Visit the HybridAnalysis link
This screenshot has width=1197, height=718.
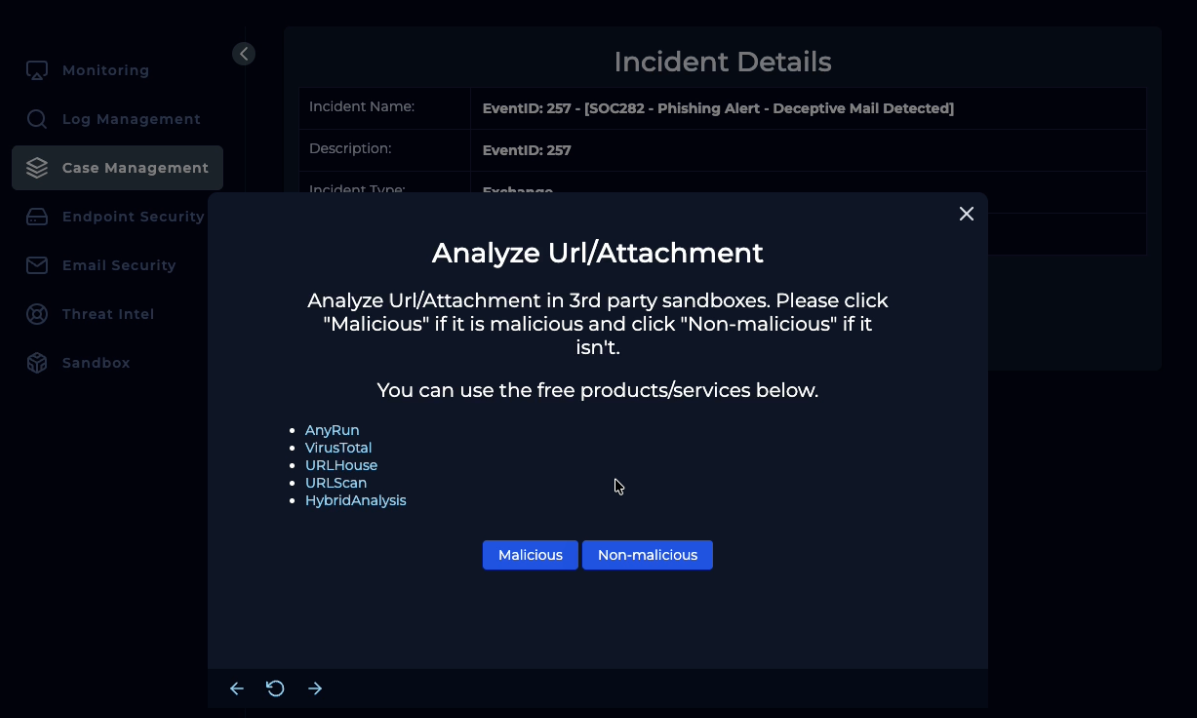355,500
